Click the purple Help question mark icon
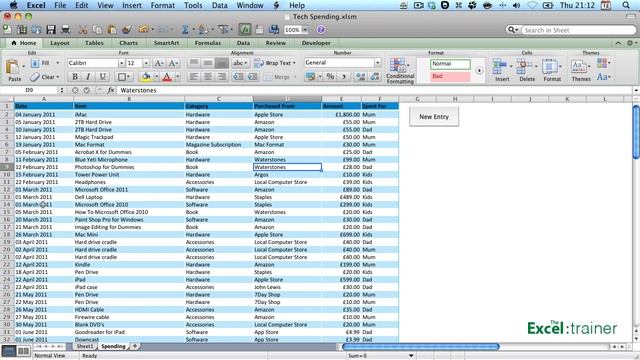The image size is (640, 360). coord(321,29)
